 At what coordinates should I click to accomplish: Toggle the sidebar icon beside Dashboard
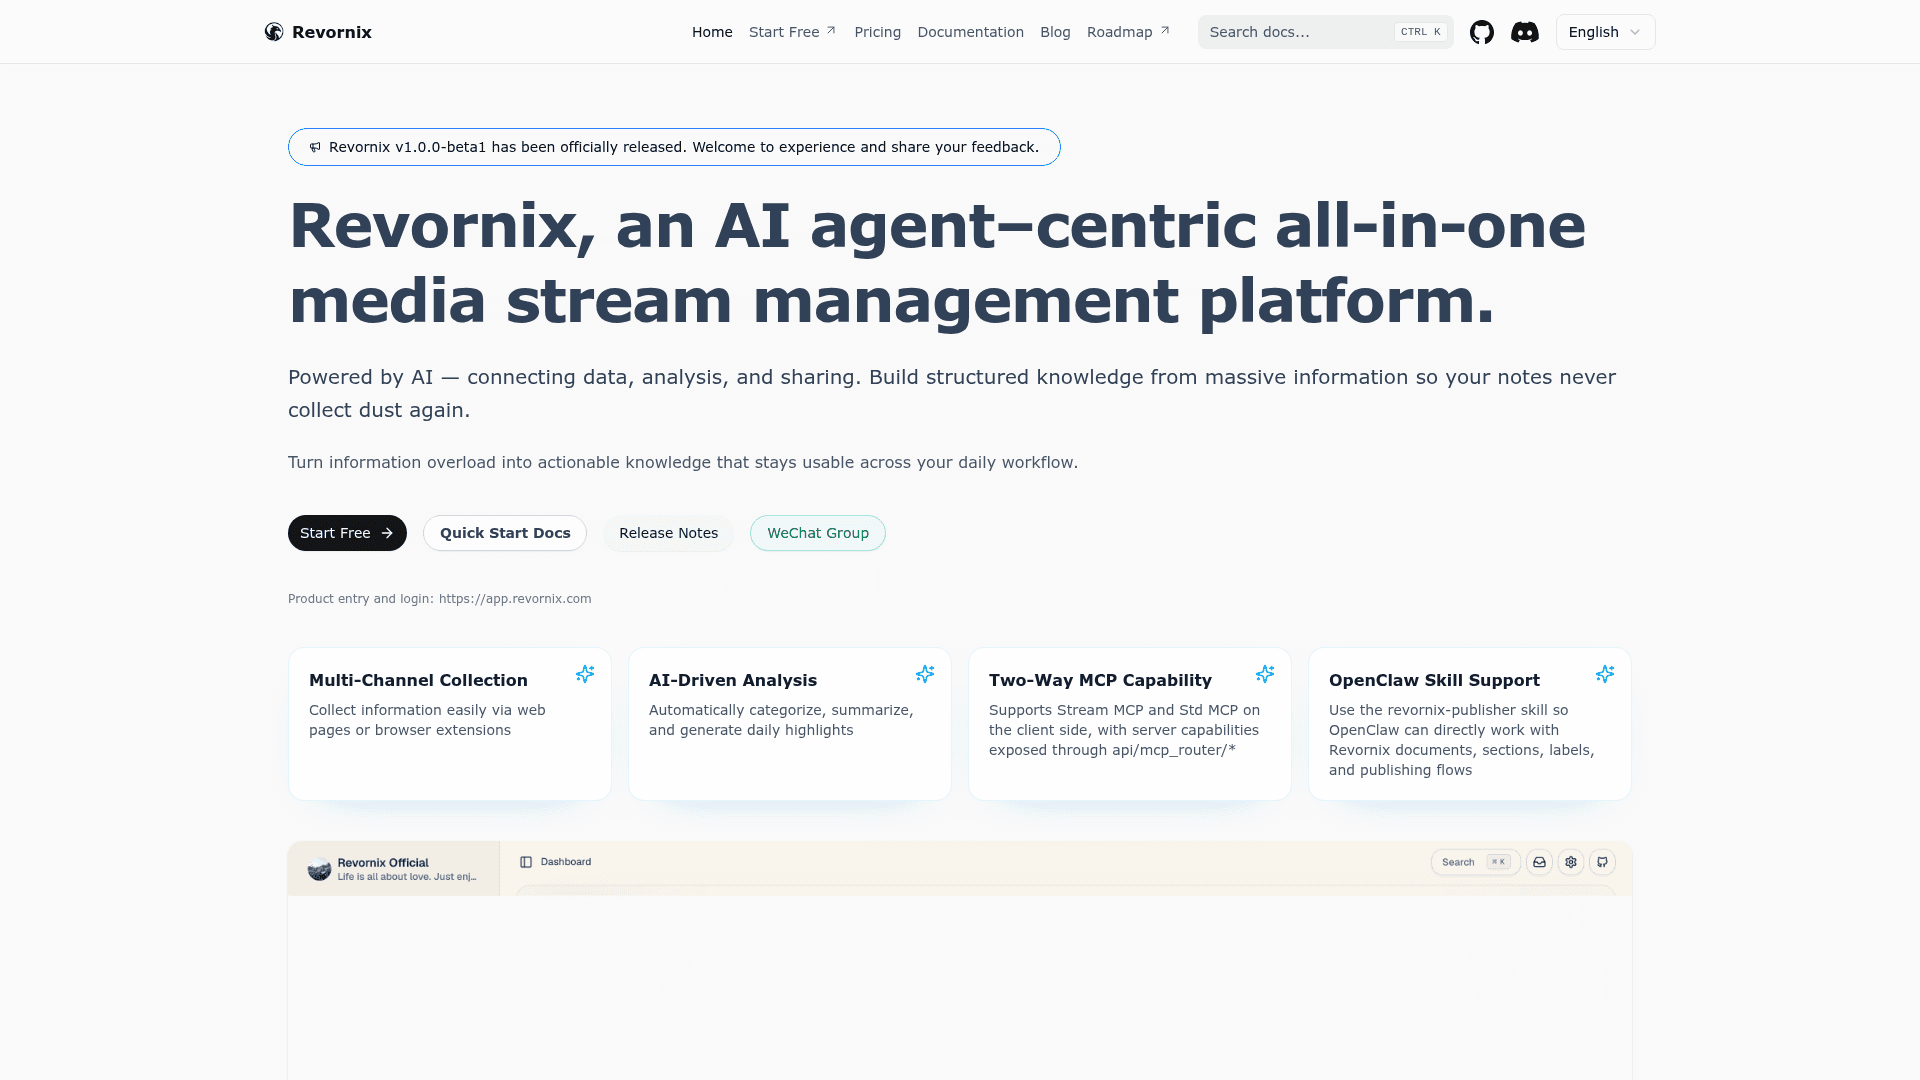pyautogui.click(x=526, y=862)
